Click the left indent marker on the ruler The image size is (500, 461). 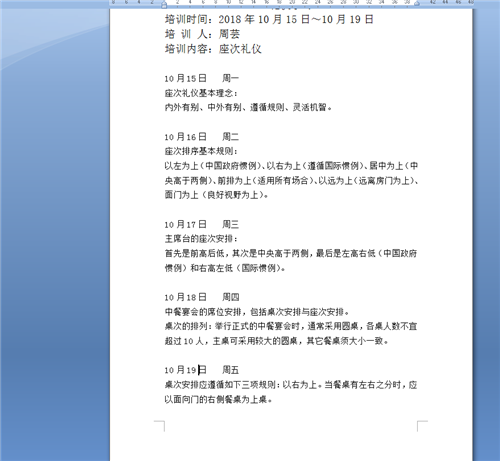[164, 4]
